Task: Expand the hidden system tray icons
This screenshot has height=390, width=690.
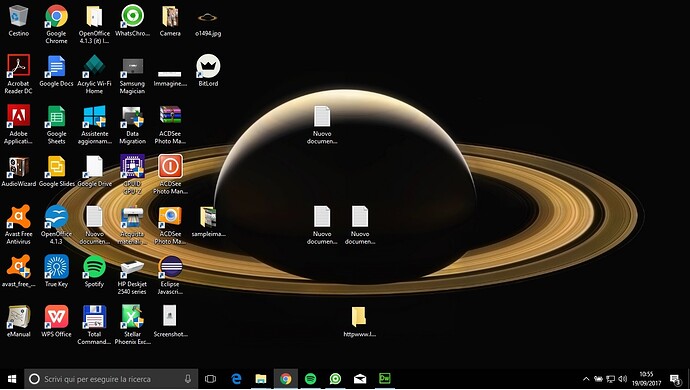Action: coord(586,379)
